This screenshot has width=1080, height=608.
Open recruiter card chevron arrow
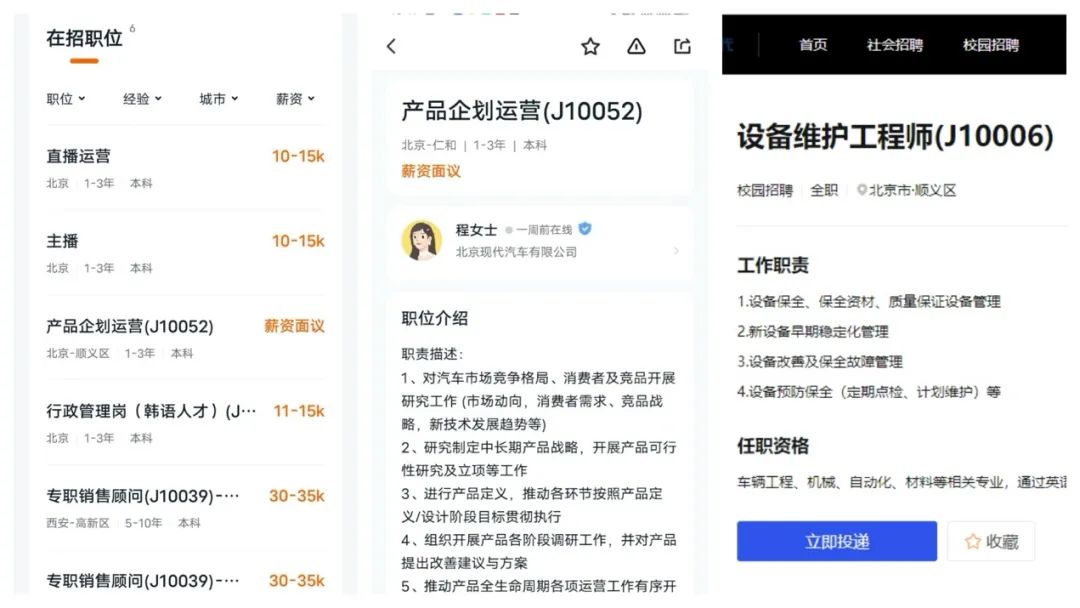coord(676,250)
